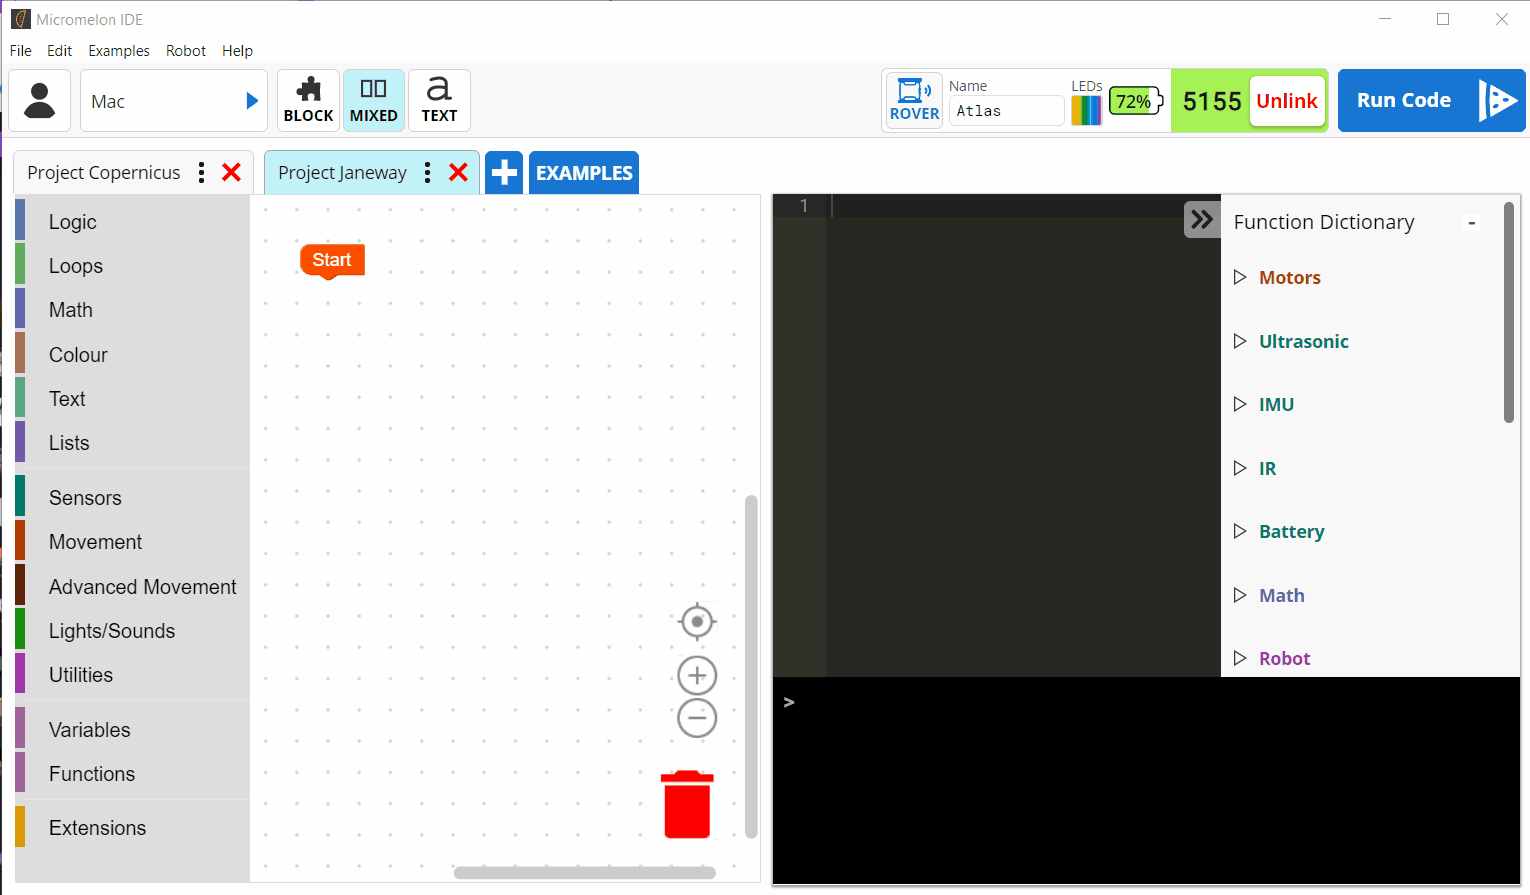This screenshot has height=895, width=1530.
Task: Open the Advanced Movement category
Action: 132,587
